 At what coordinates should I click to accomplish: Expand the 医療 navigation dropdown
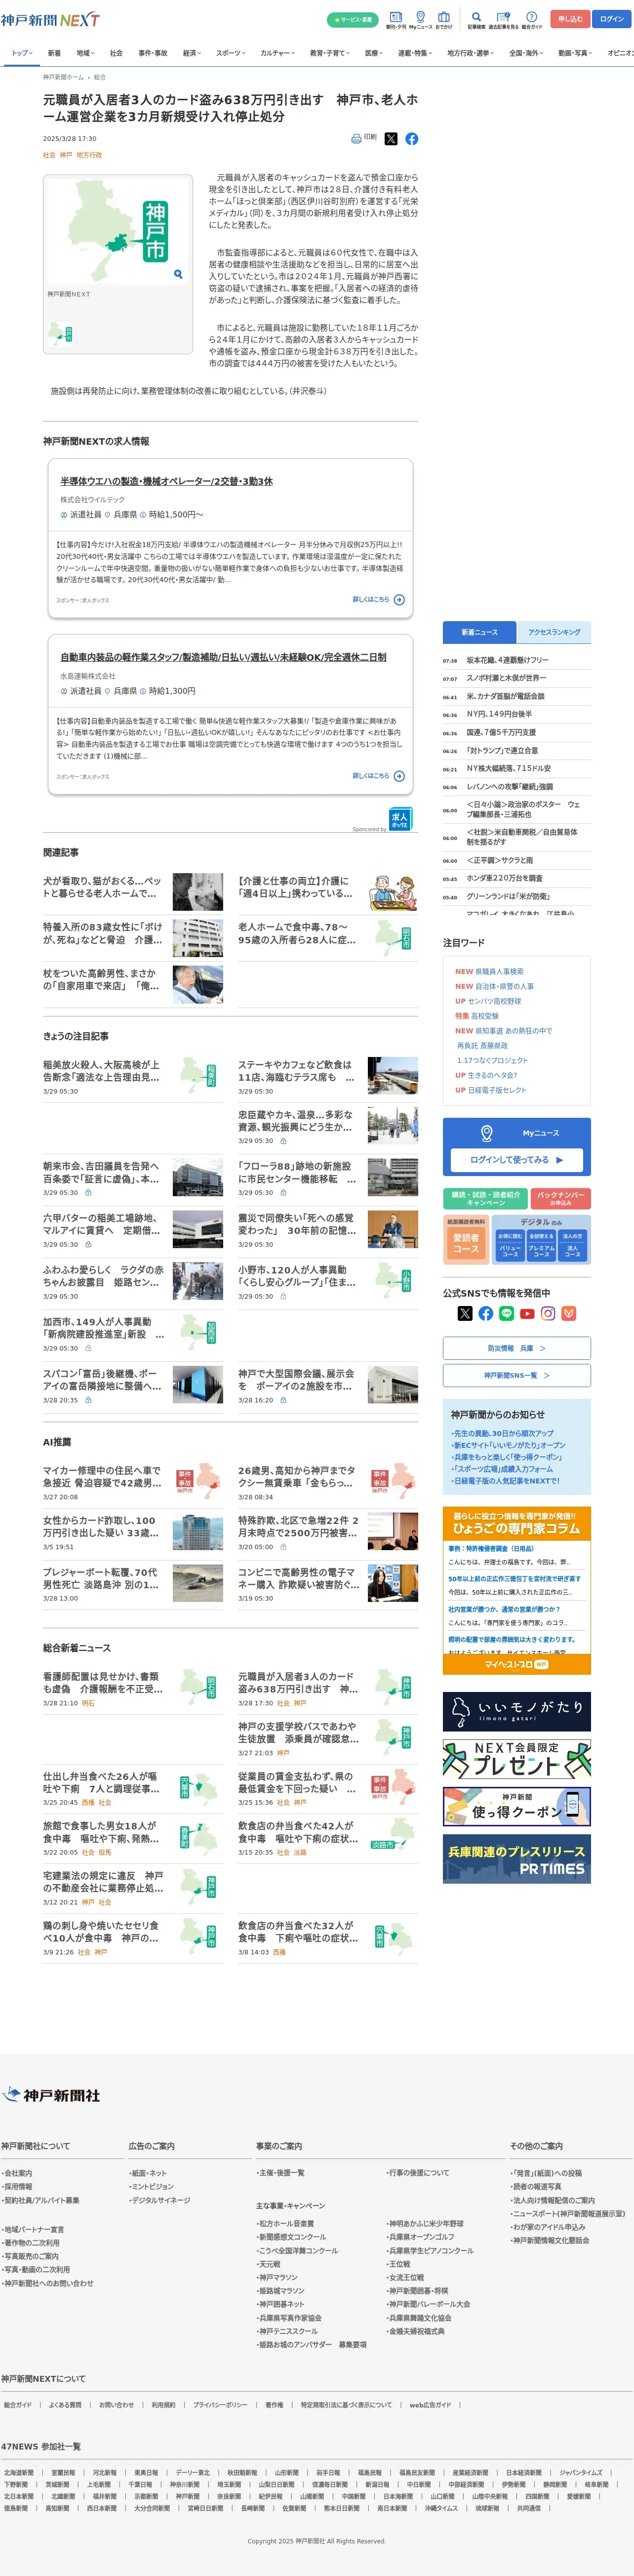374,53
